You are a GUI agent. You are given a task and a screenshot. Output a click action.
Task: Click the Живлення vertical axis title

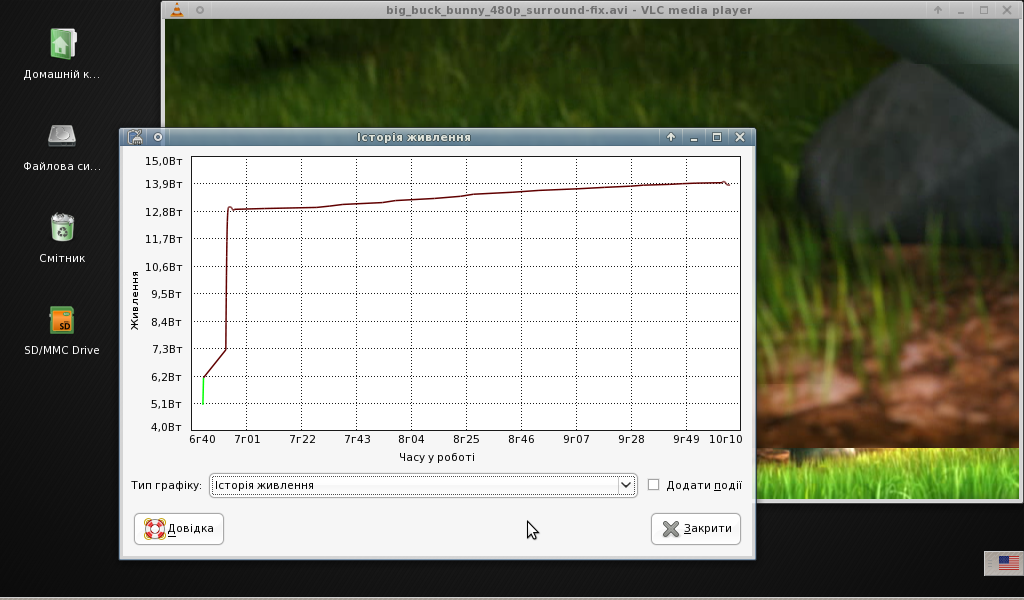[x=135, y=301]
